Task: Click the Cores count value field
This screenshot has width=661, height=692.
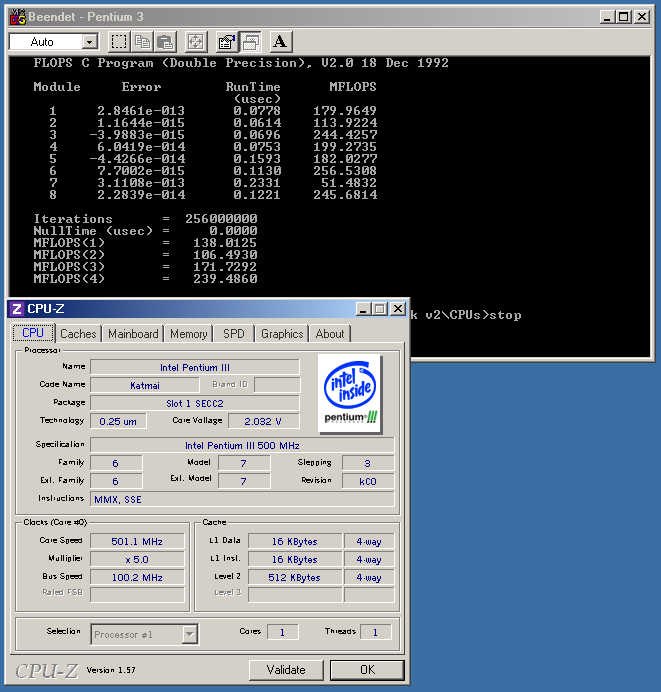Action: (x=282, y=632)
